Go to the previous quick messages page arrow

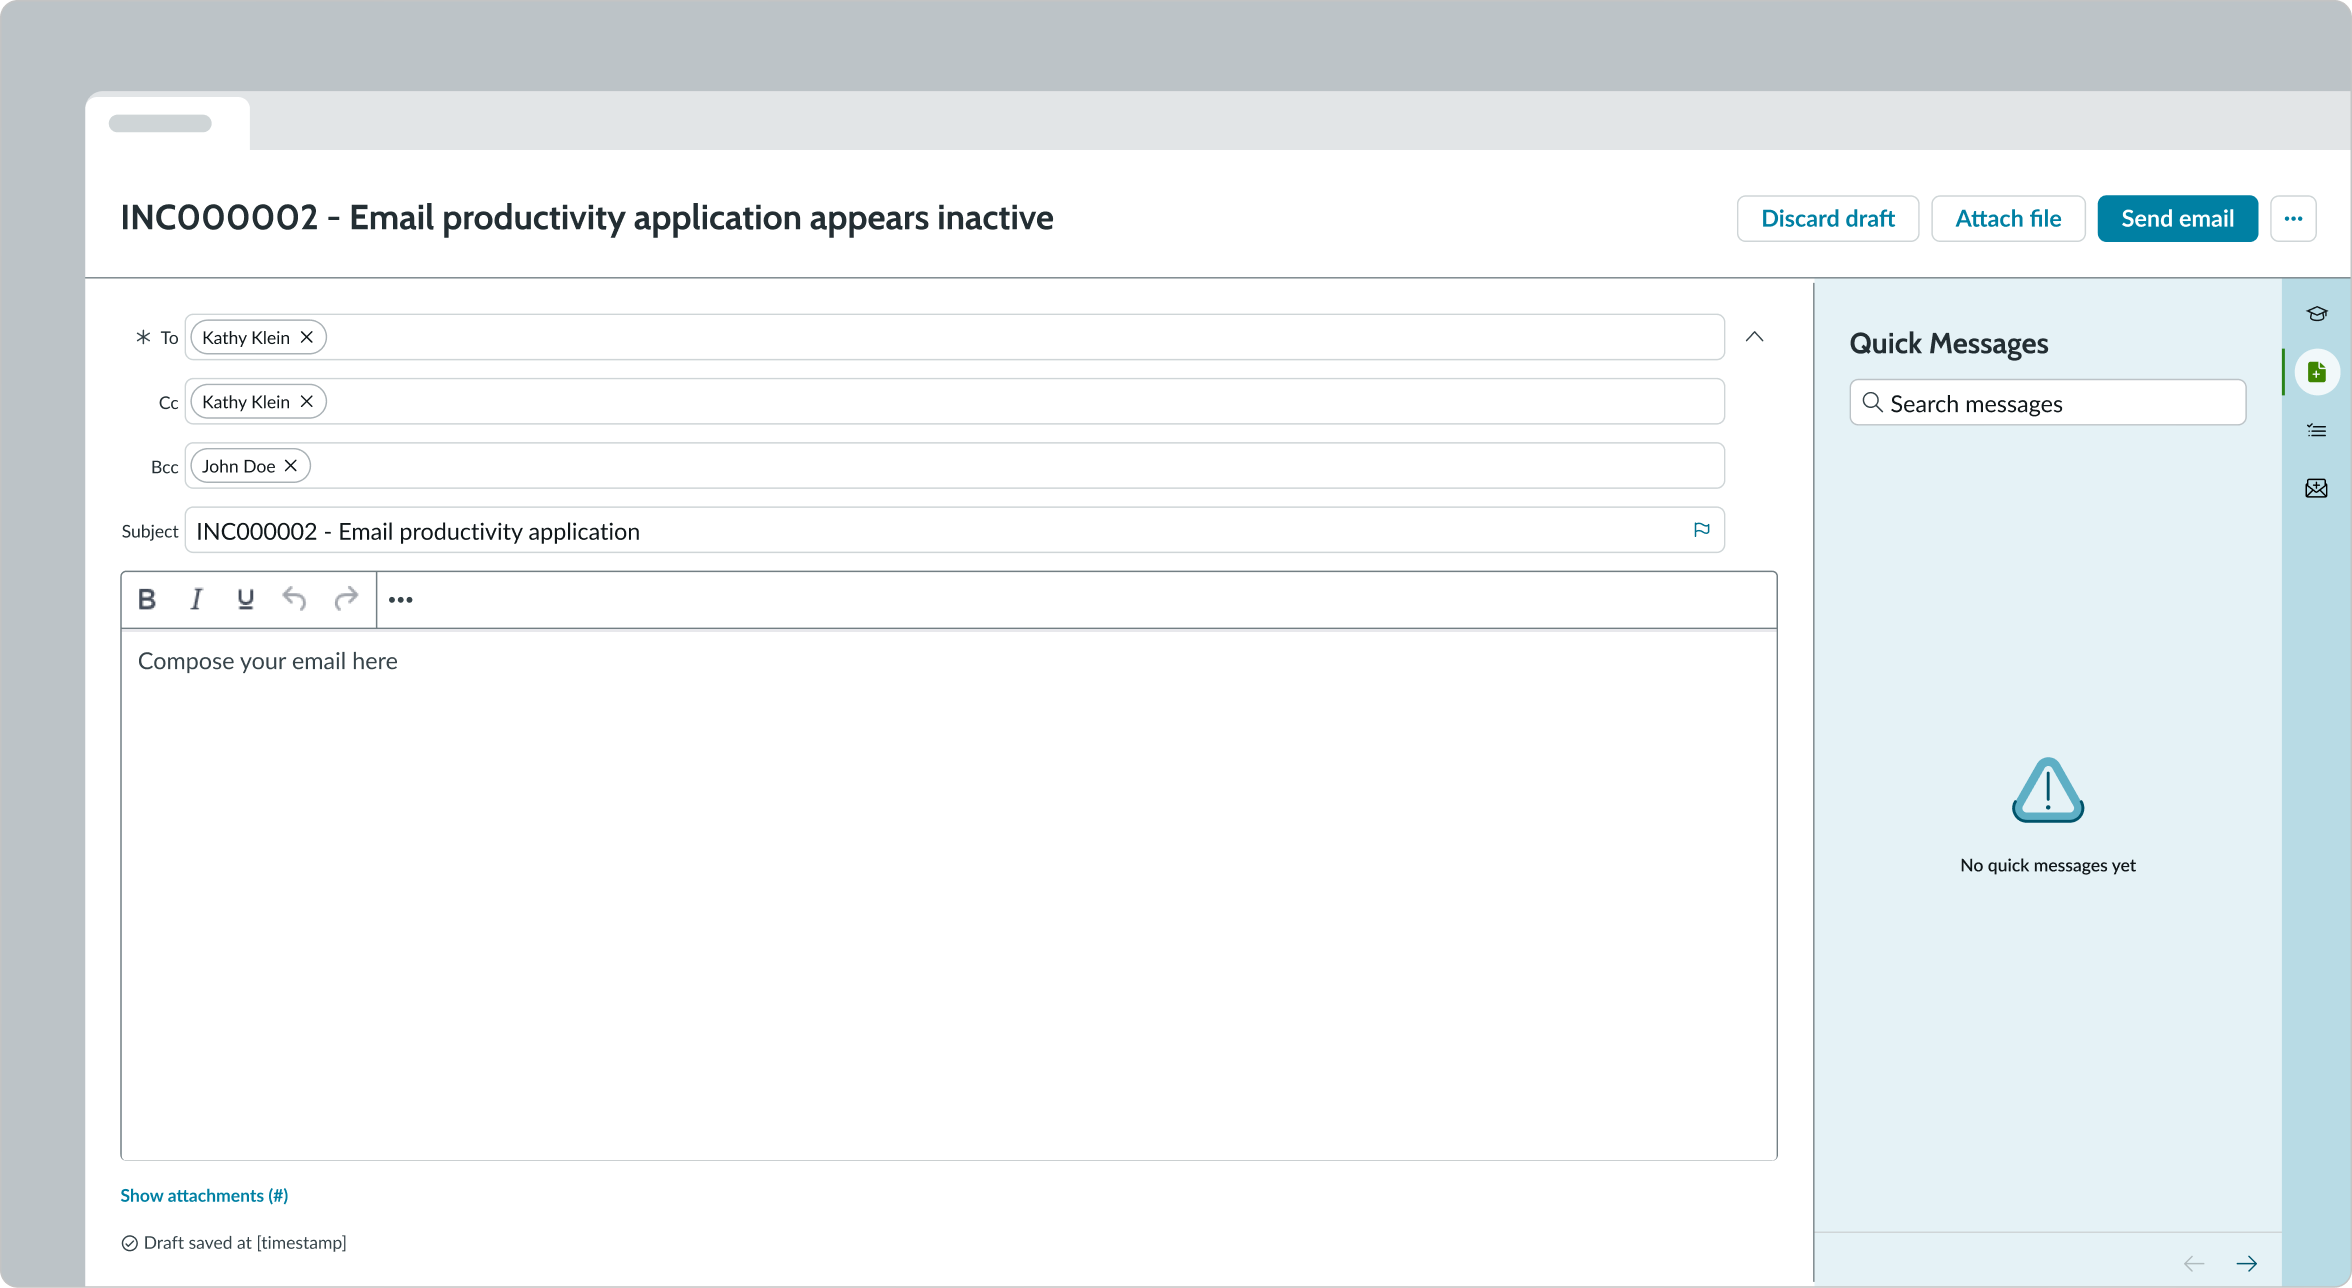tap(2194, 1264)
